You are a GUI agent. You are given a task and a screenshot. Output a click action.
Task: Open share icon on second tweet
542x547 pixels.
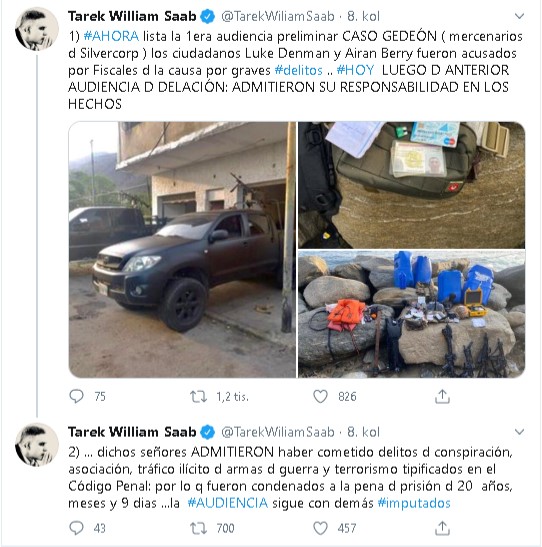(x=442, y=528)
